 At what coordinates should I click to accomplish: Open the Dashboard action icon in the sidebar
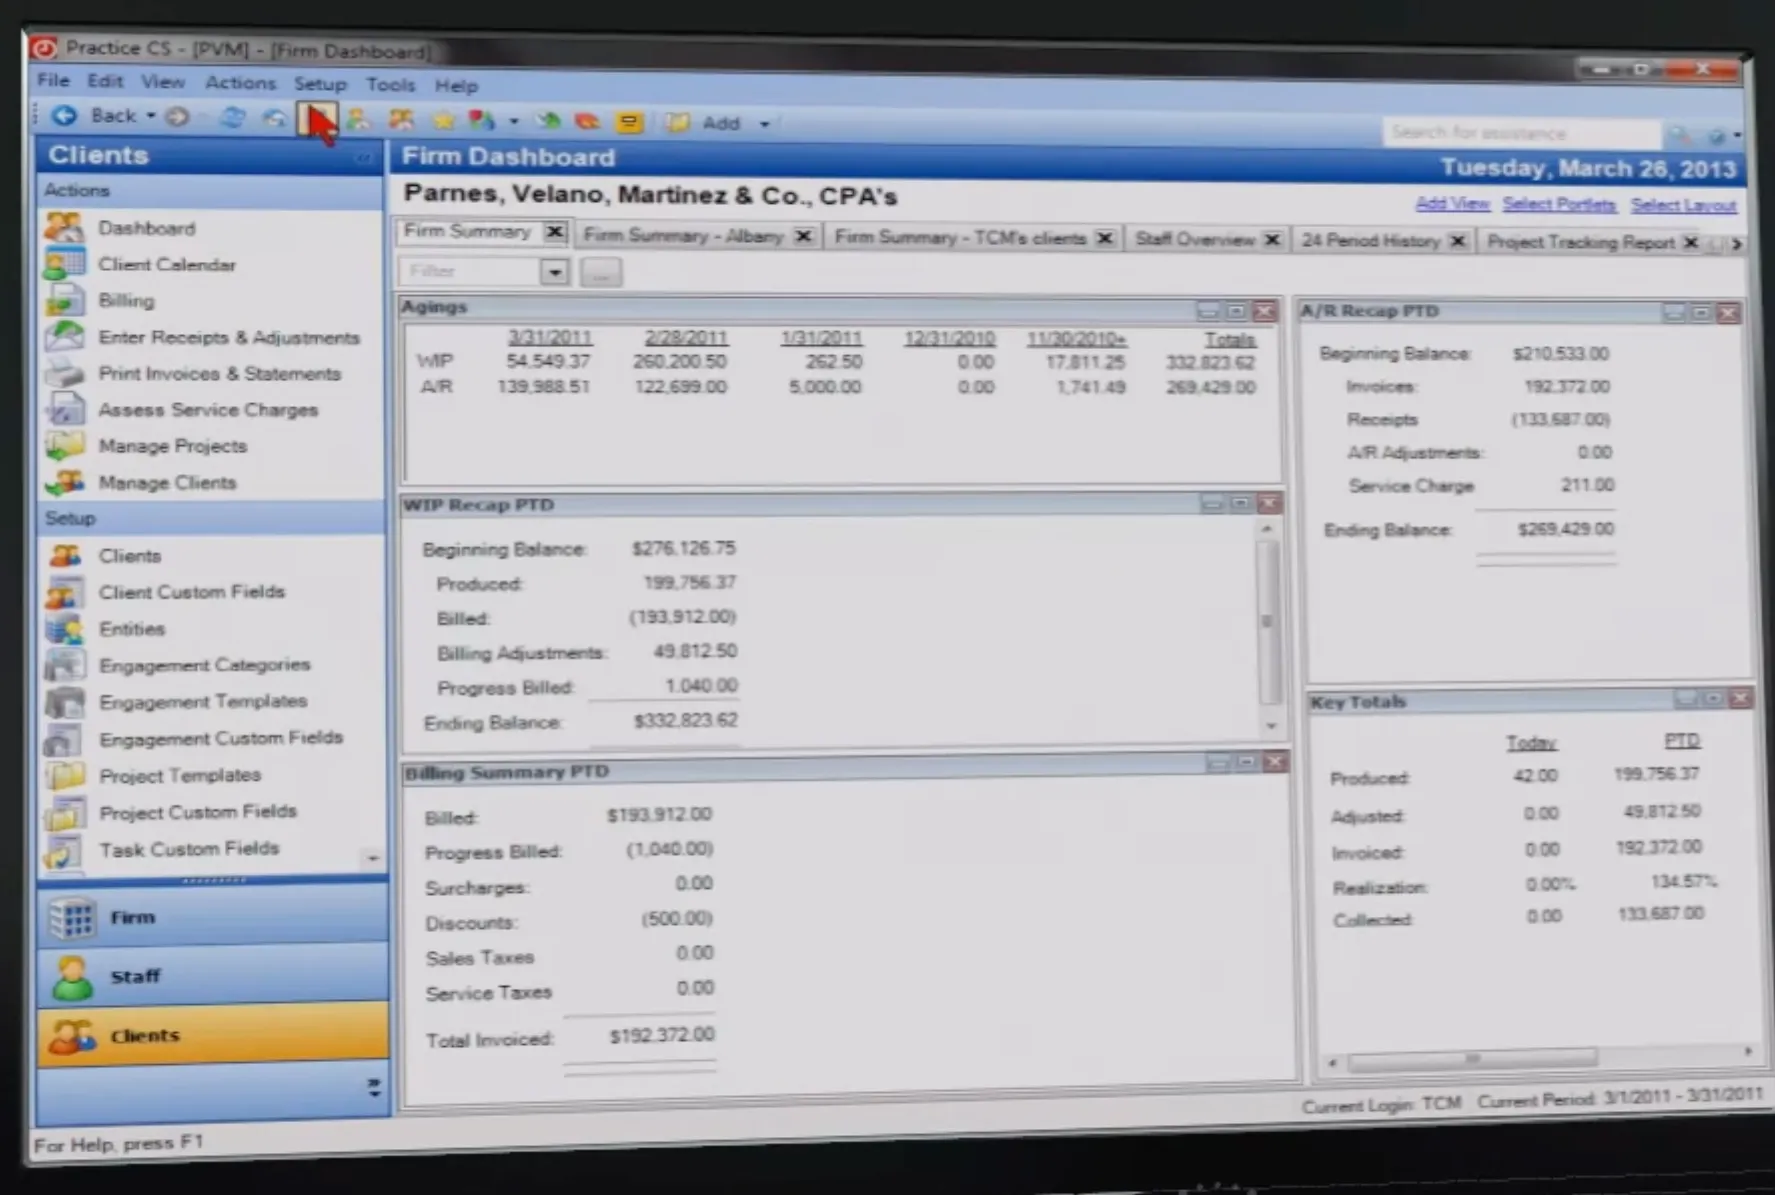pos(64,227)
